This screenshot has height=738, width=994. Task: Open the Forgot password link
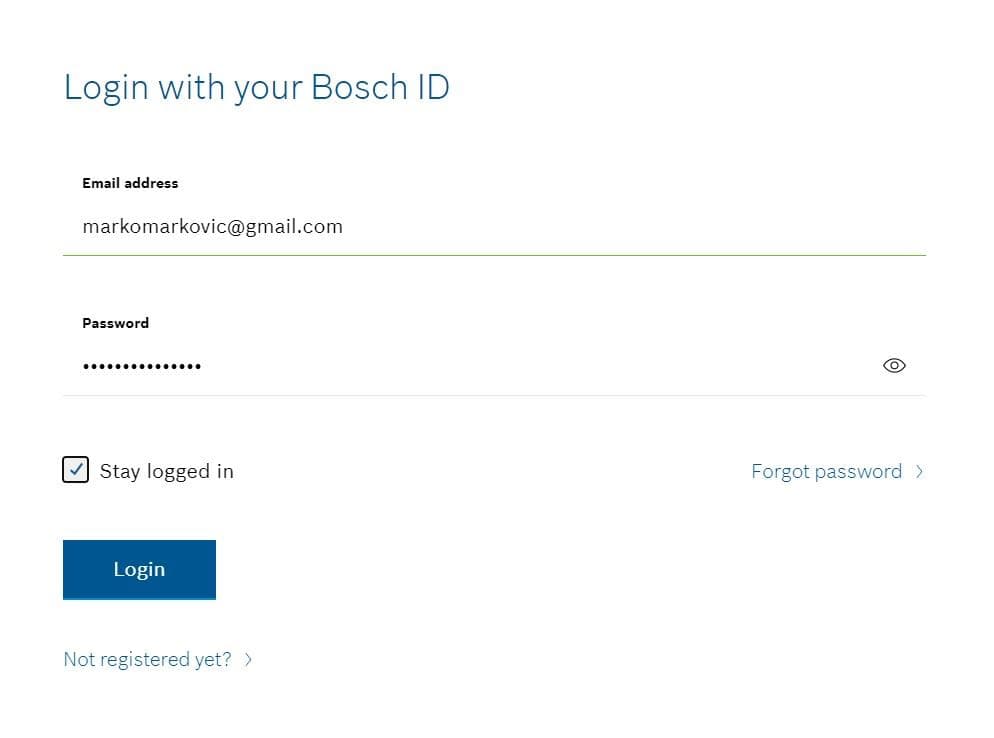pos(826,472)
